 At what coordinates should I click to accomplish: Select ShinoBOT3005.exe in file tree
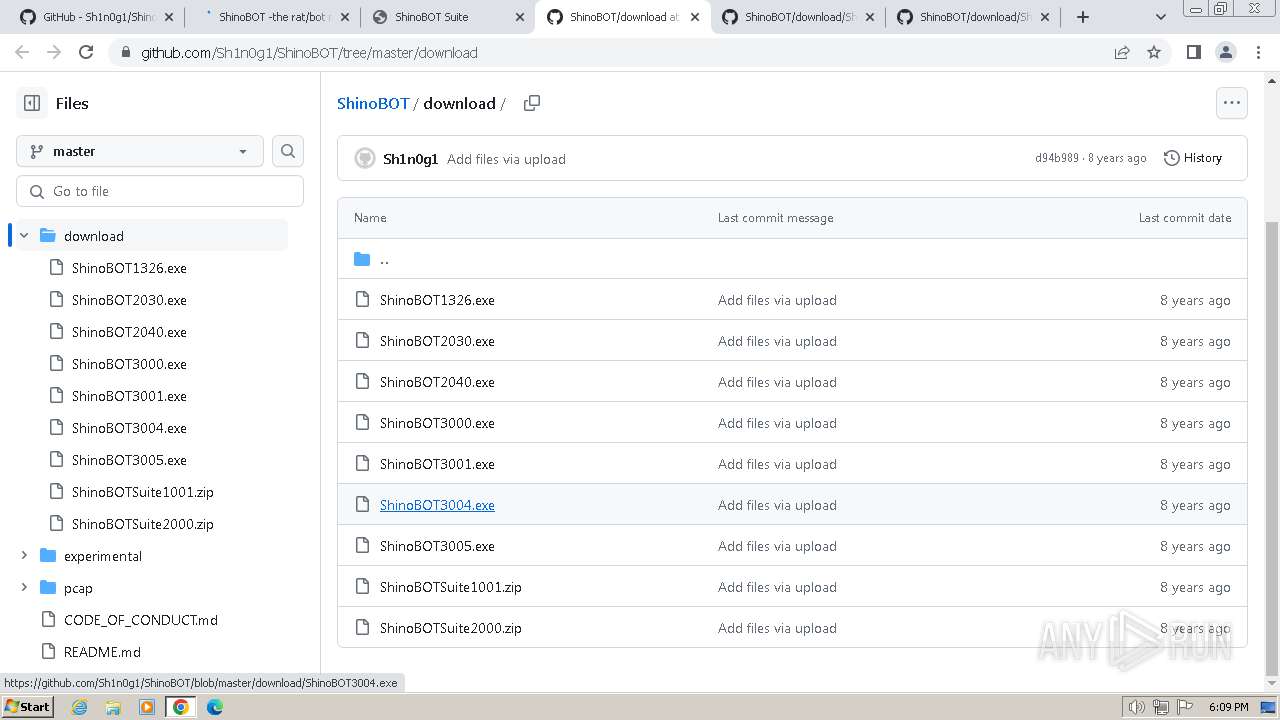pyautogui.click(x=129, y=460)
